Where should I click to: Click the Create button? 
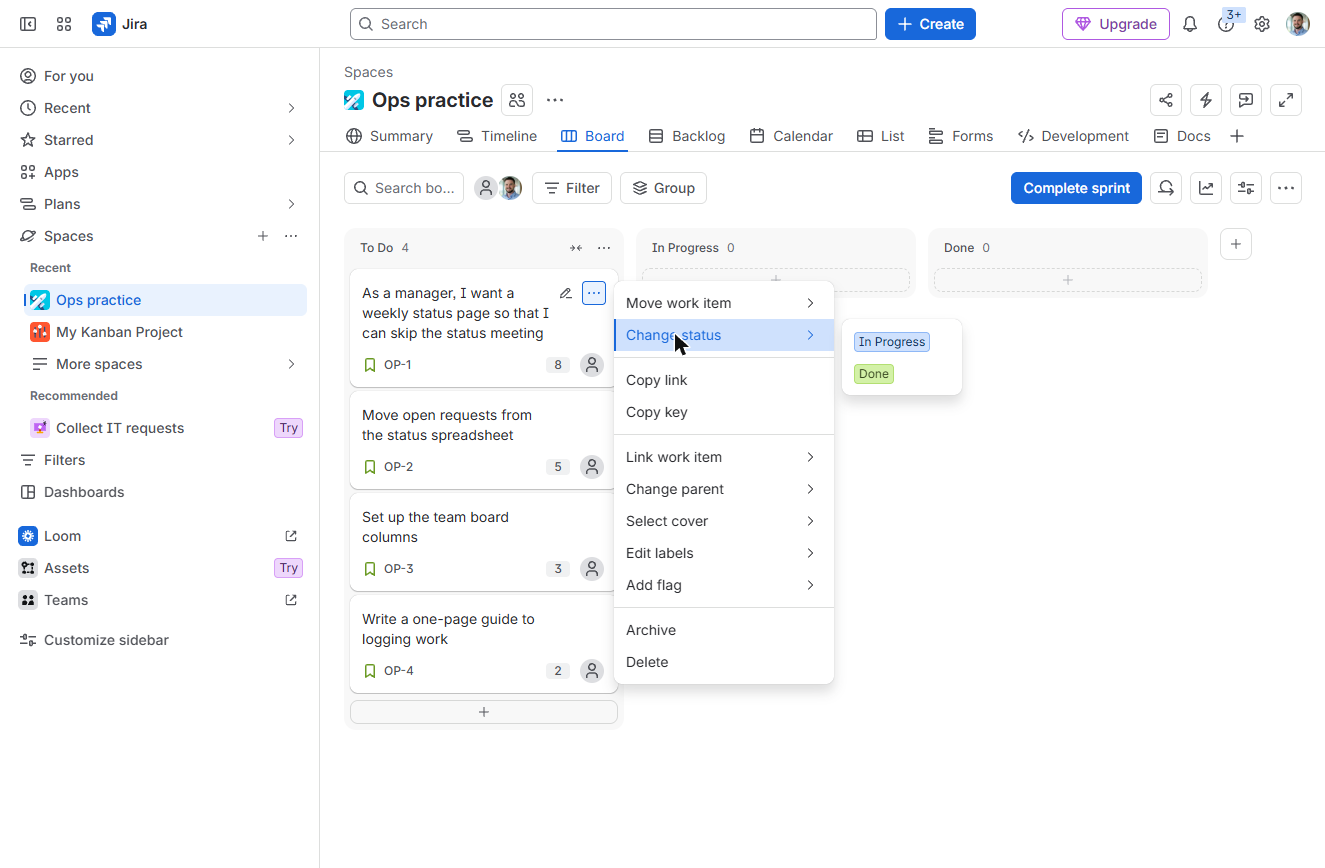tap(930, 24)
